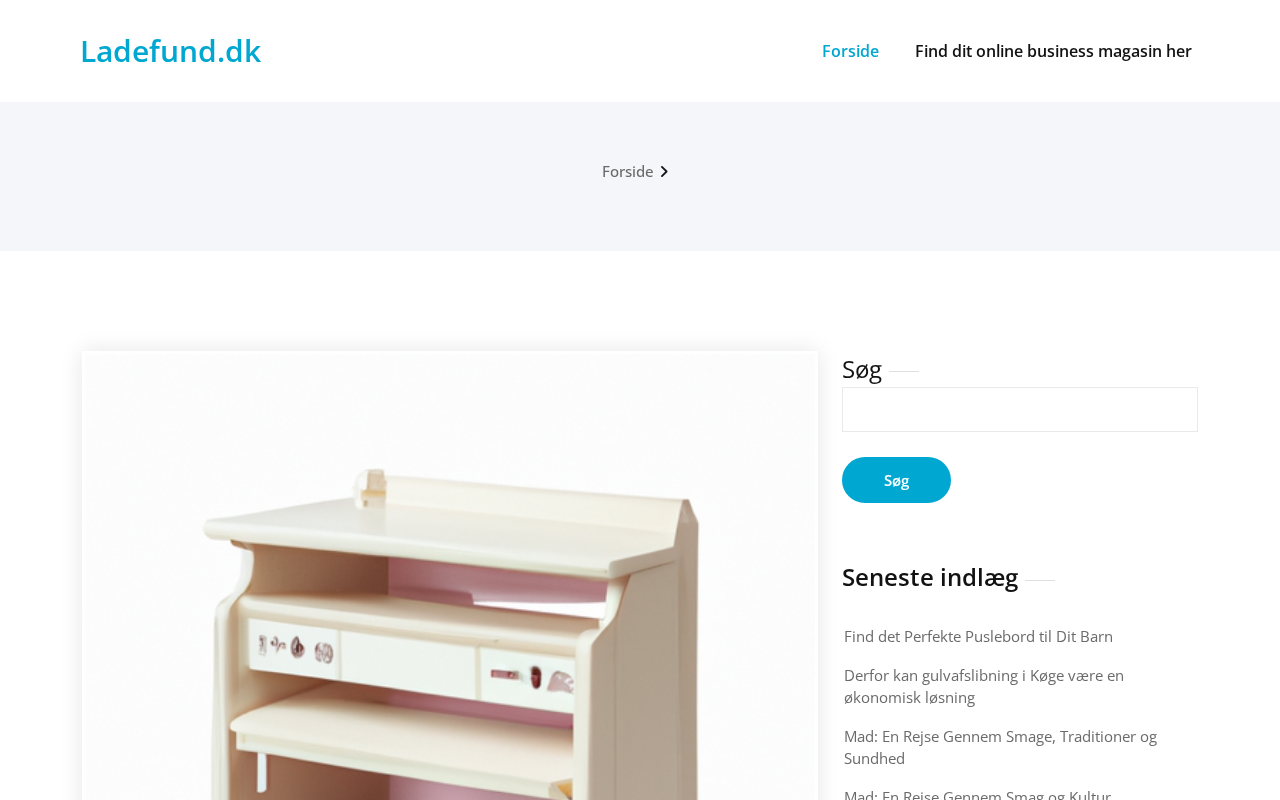This screenshot has height=800, width=1280.
Task: Click the breadcrumb chevron arrow icon
Action: pyautogui.click(x=664, y=171)
